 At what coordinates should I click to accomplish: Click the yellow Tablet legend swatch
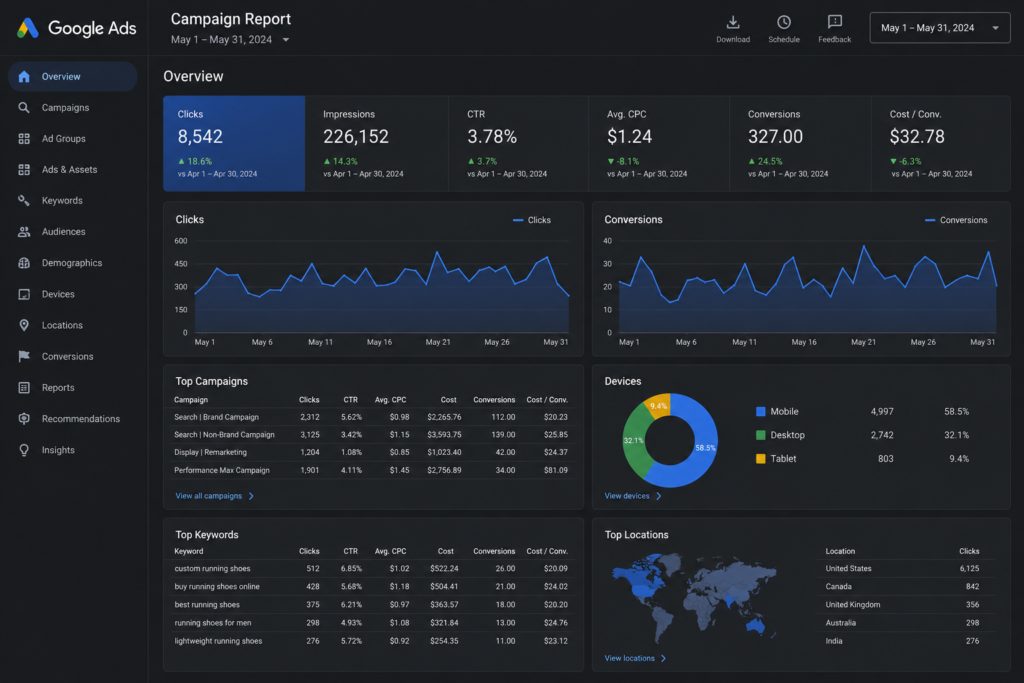761,458
